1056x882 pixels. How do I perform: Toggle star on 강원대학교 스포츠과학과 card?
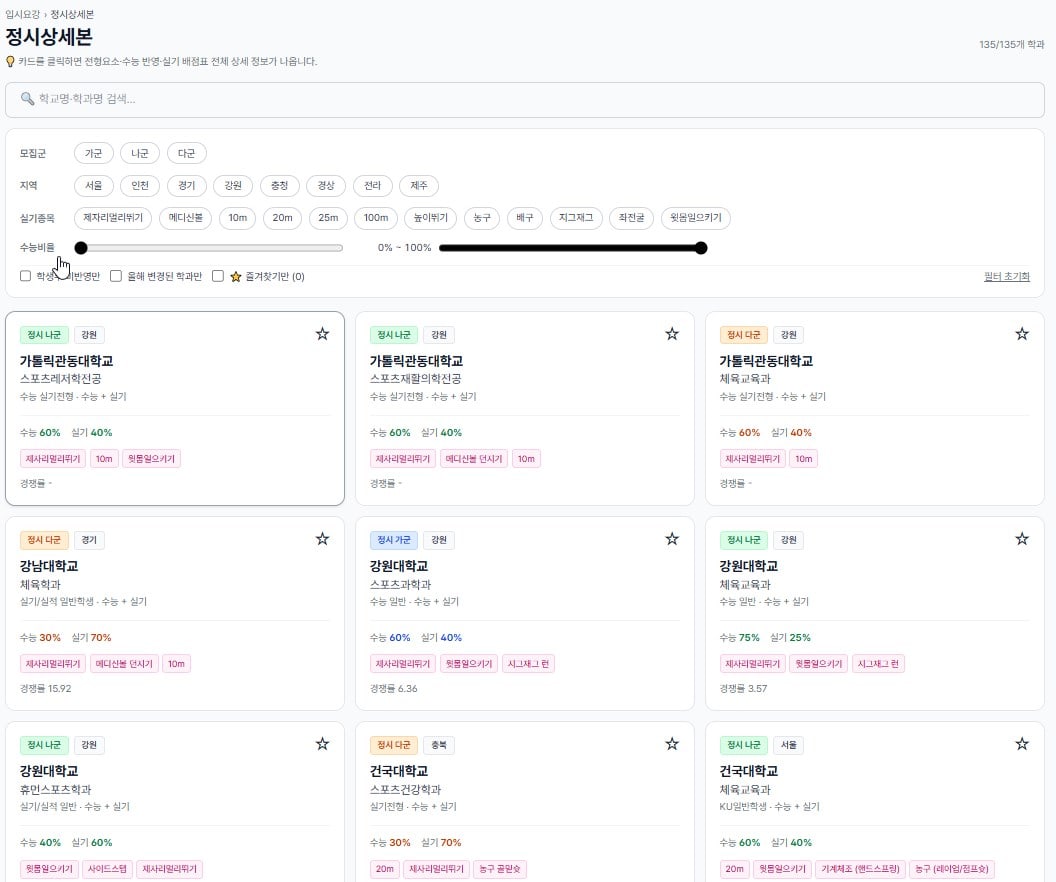pyautogui.click(x=671, y=539)
